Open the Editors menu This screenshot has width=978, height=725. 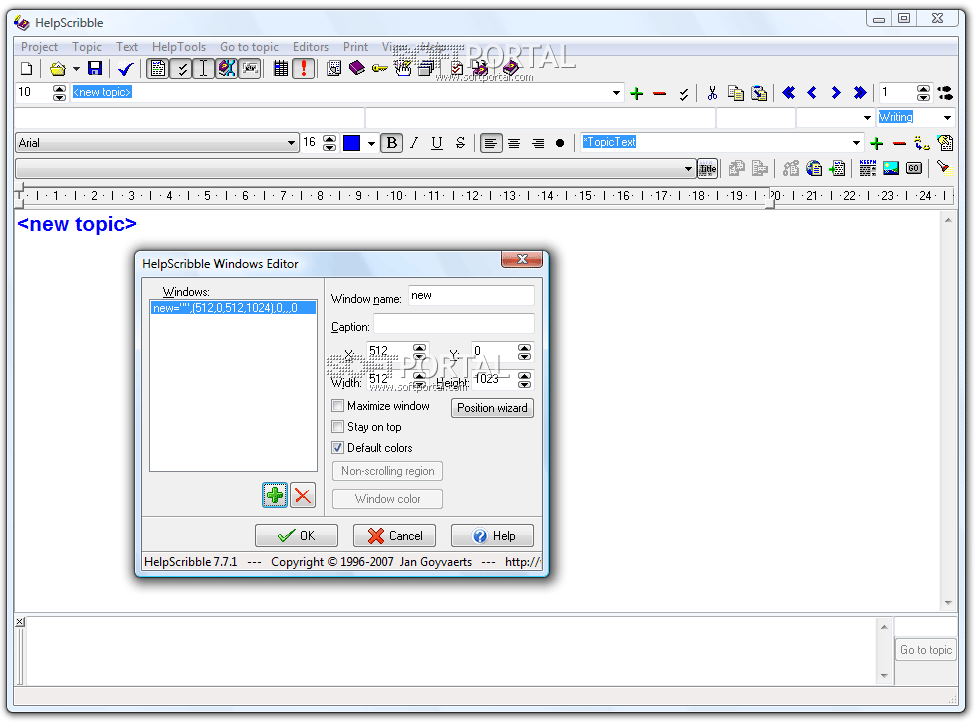click(311, 47)
